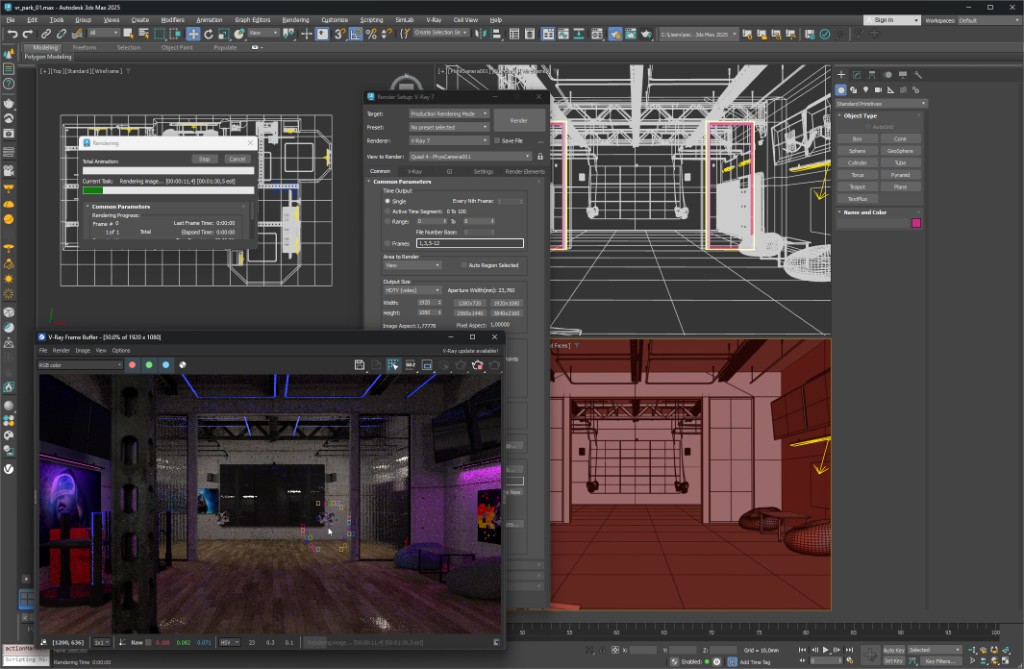Select the Cameras category icon in Create panel
1024x669 pixels.
pyautogui.click(x=878, y=90)
